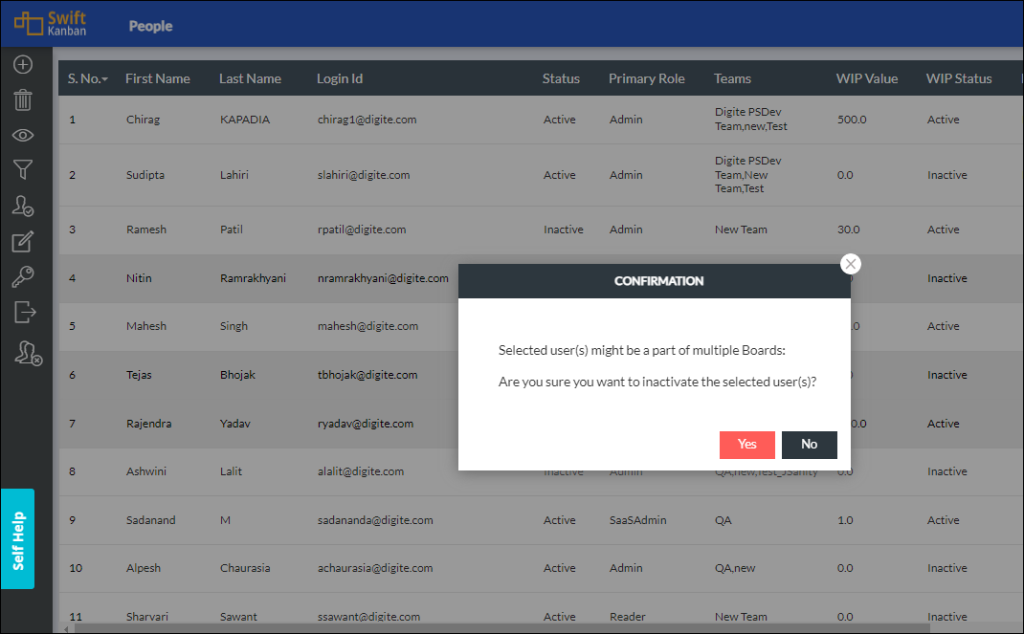Select alalit@digite.com cell
The width and height of the screenshot is (1024, 634).
coord(360,471)
